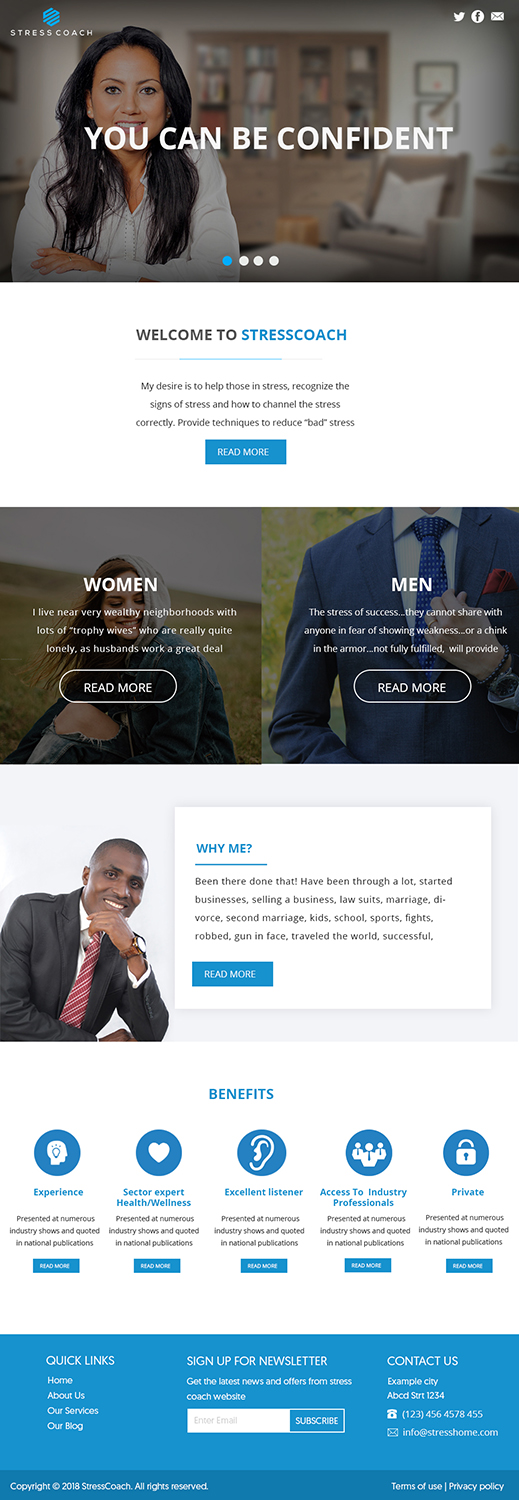Open About Us in Quick Links
The width and height of the screenshot is (519, 1500).
tap(66, 1395)
